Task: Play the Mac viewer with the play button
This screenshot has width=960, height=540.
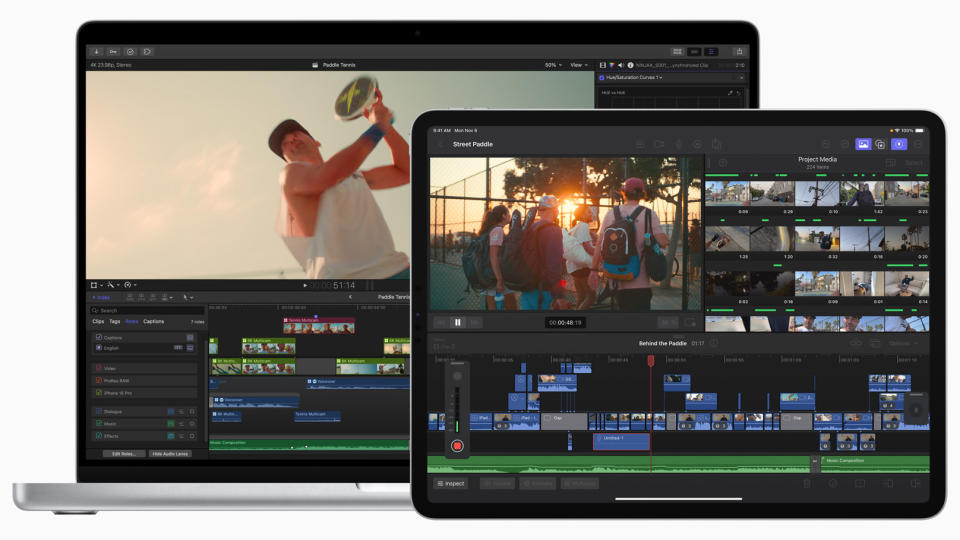Action: click(305, 285)
